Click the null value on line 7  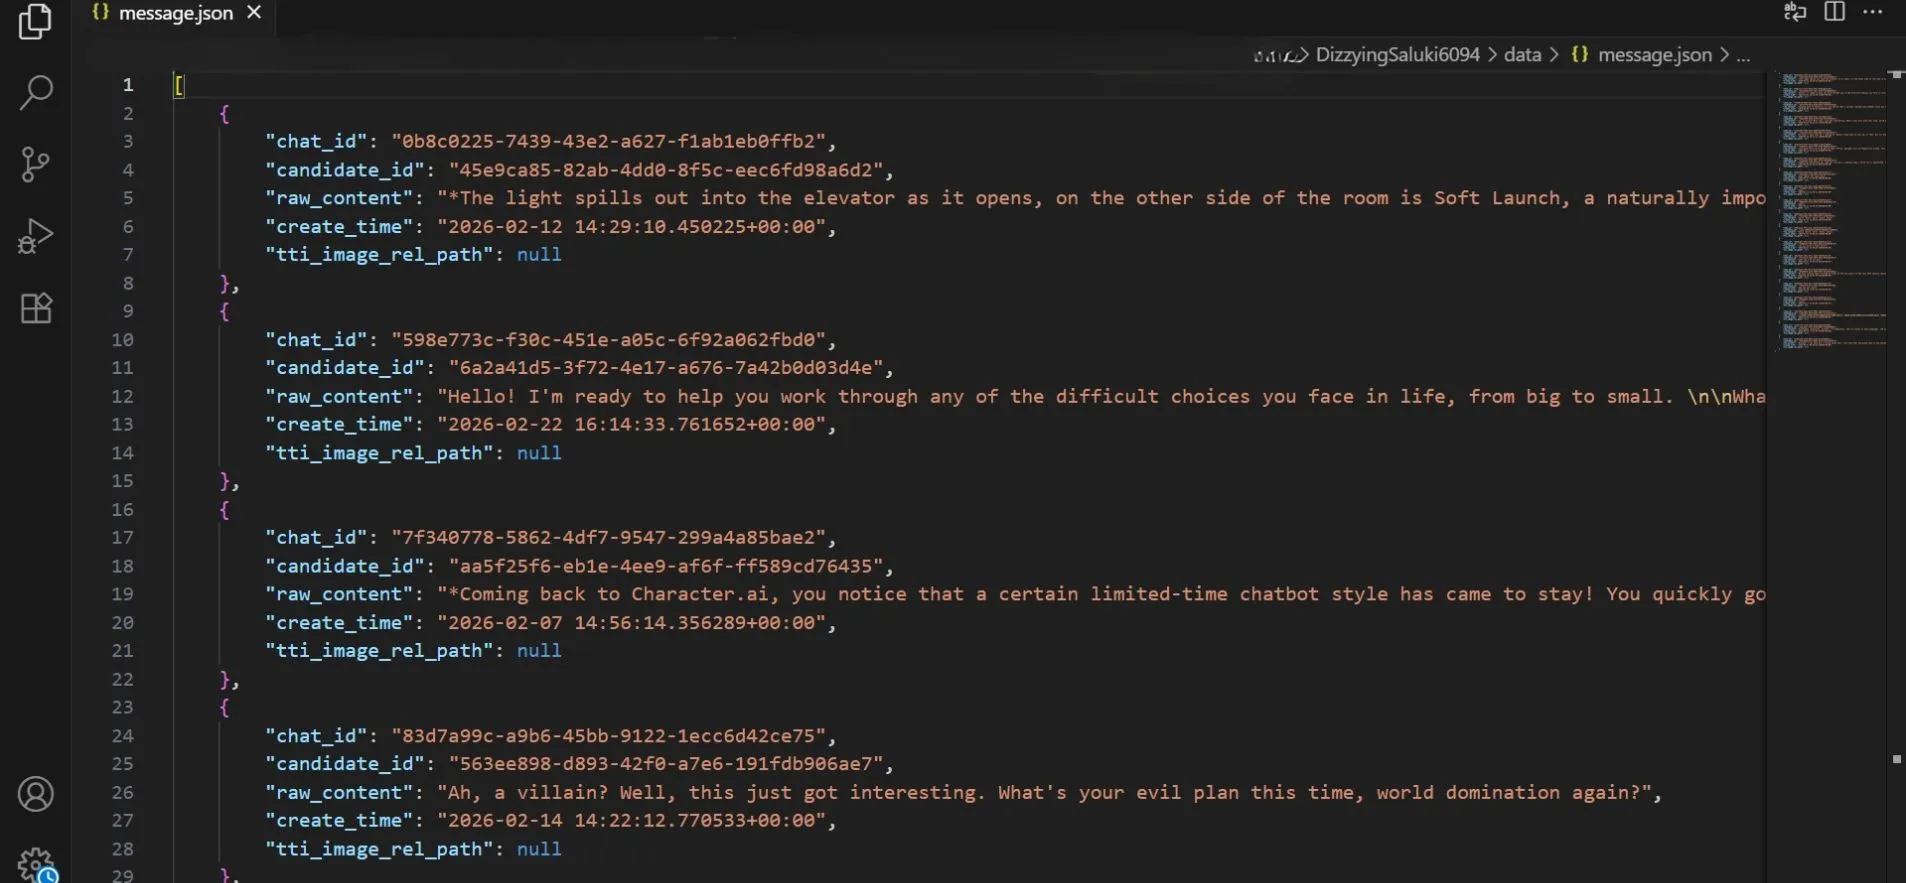click(x=539, y=255)
